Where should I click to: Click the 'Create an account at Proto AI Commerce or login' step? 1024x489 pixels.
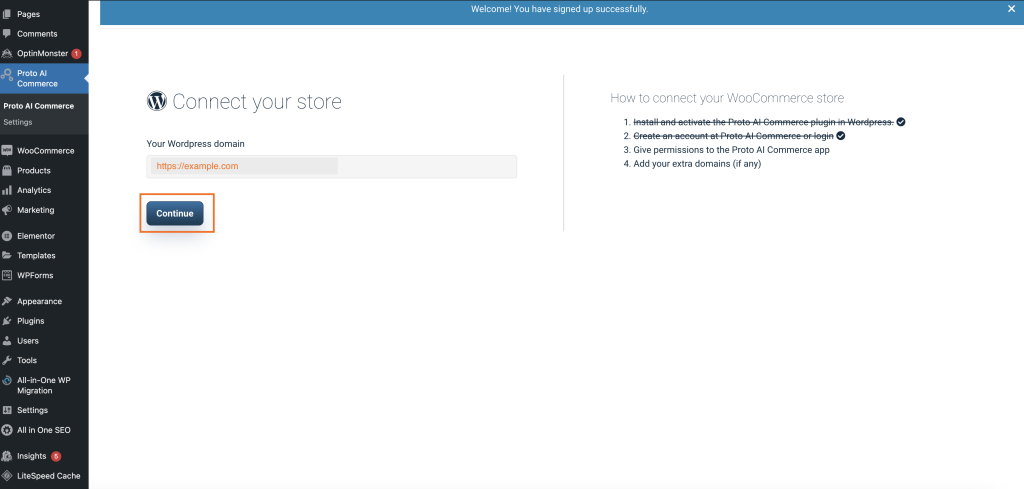tap(733, 136)
